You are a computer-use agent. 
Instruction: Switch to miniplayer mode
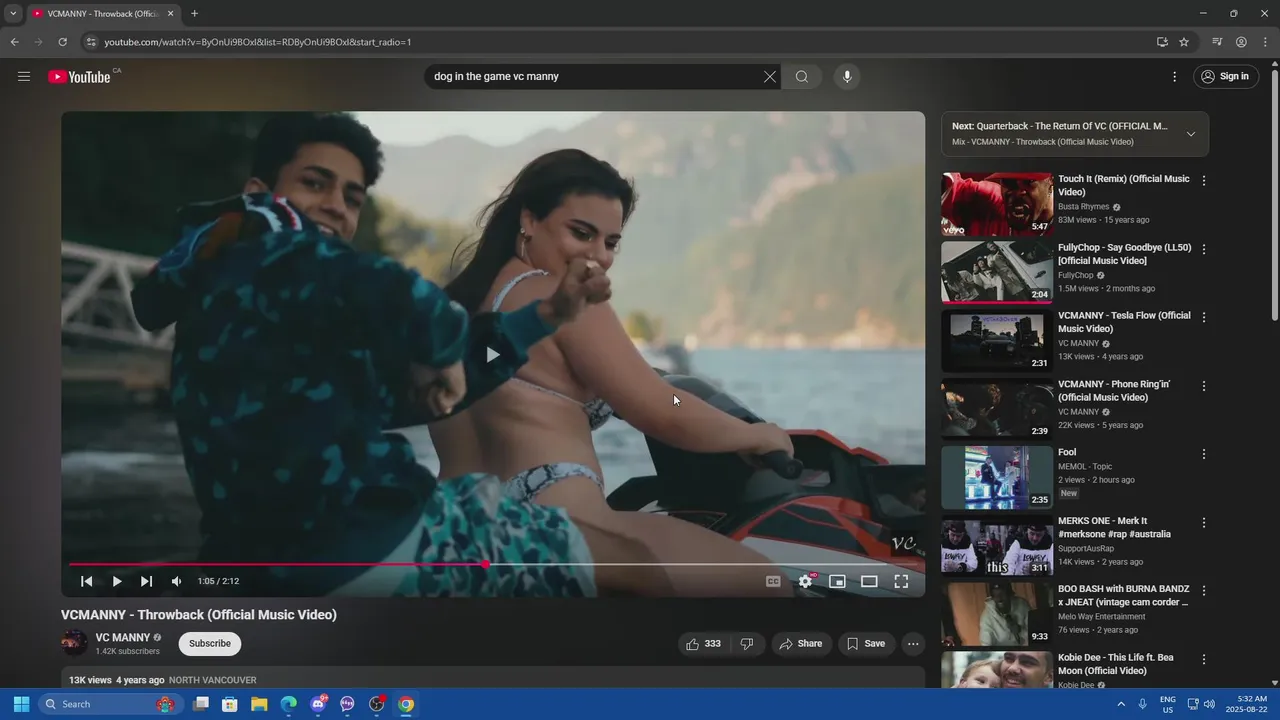(x=837, y=581)
